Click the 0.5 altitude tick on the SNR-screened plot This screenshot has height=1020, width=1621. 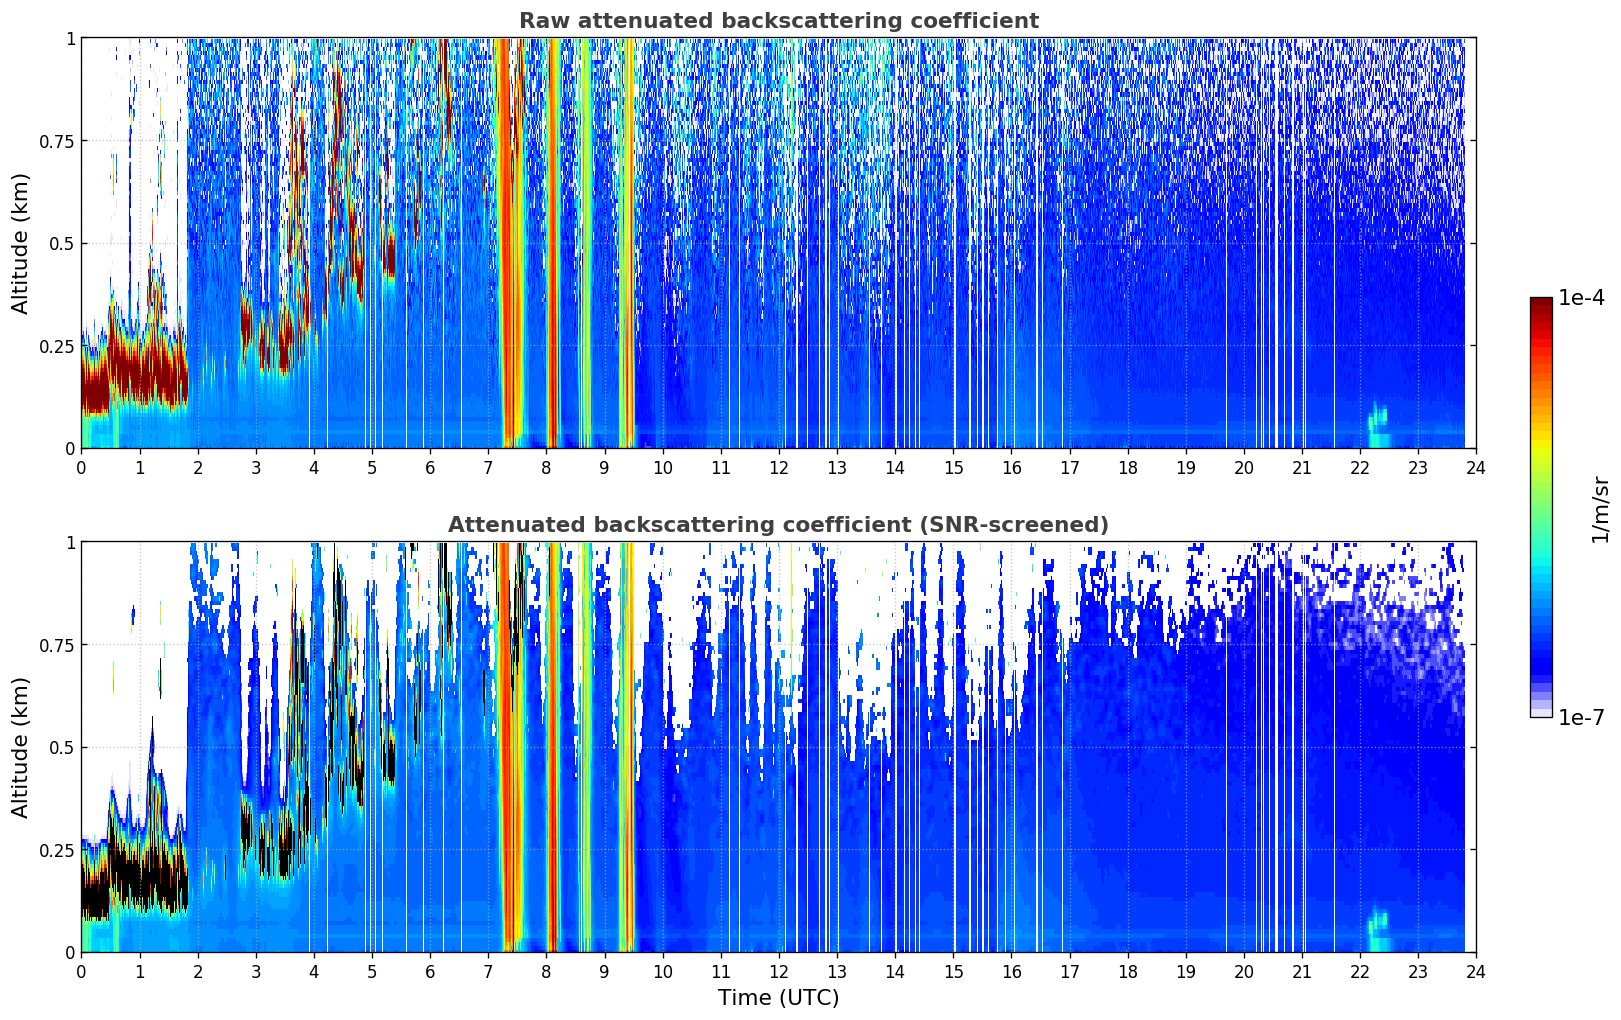coord(62,748)
